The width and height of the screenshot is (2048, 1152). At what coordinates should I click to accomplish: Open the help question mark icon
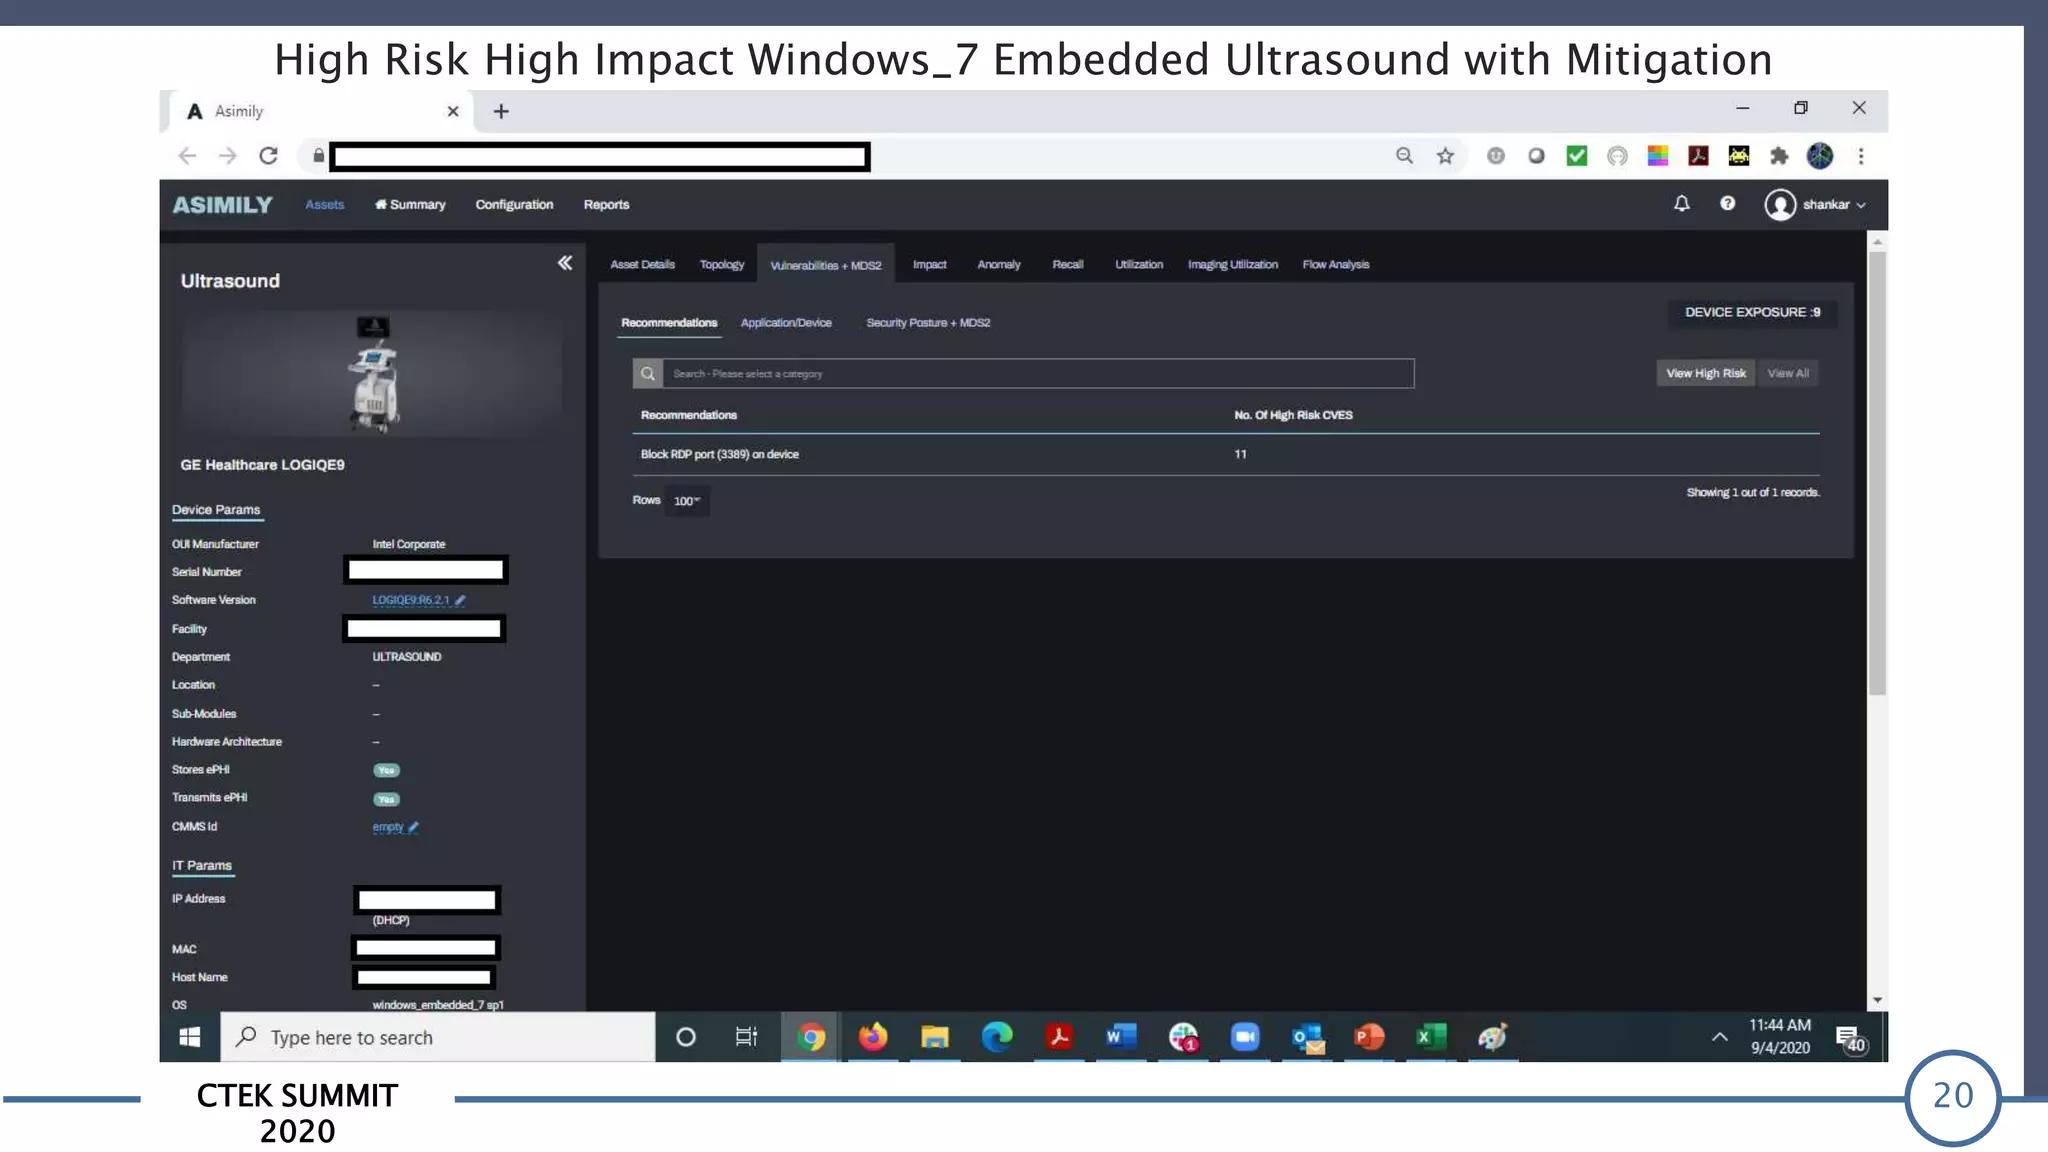[1727, 204]
